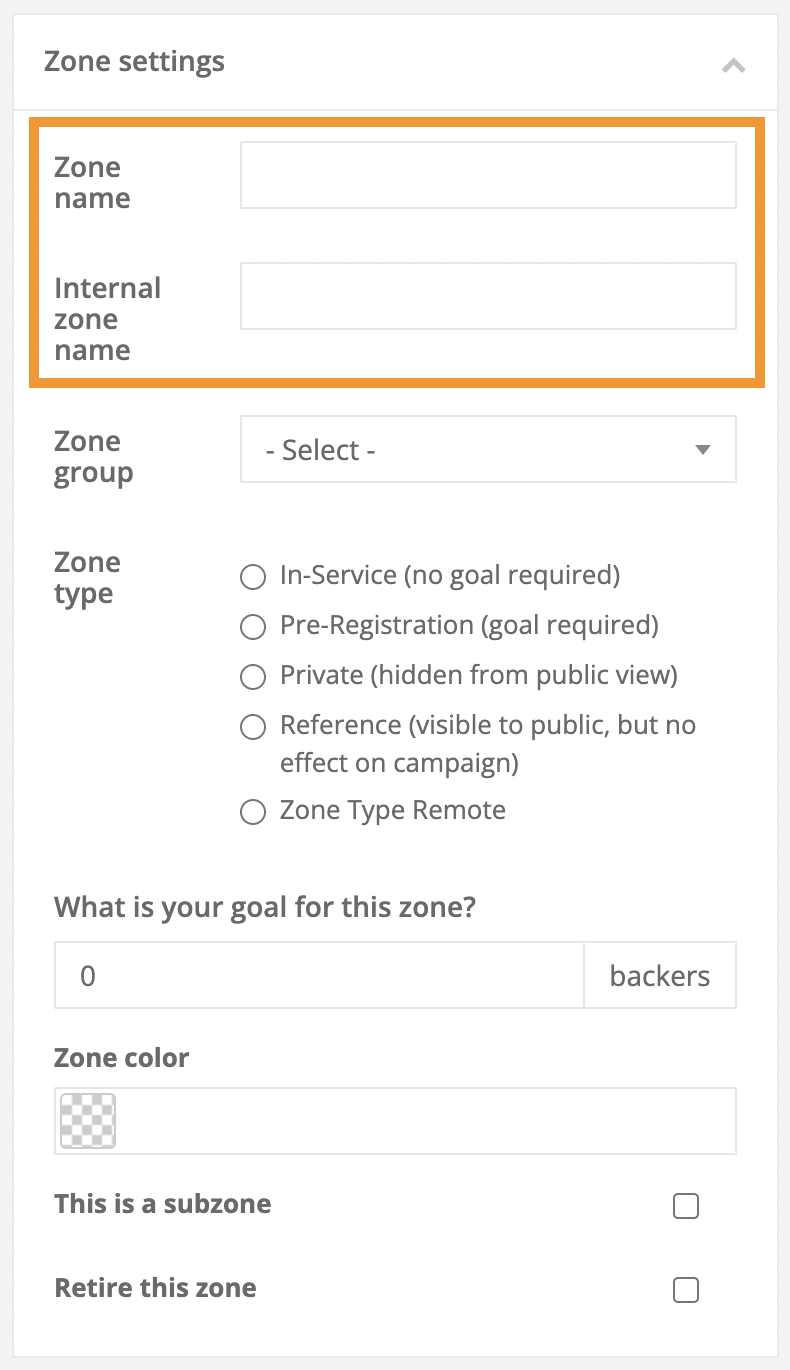This screenshot has width=790, height=1370.
Task: Choose Pre-Registration (goal required) option
Action: pos(253,627)
